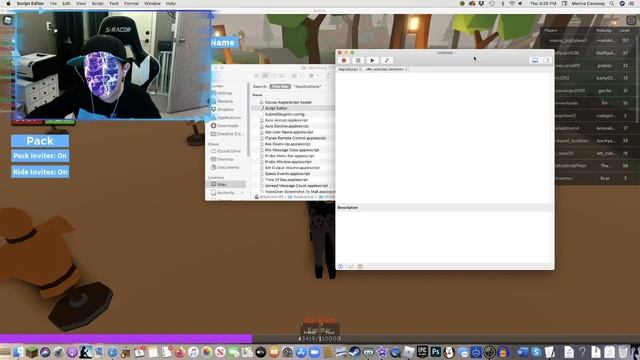
Task: Choose "Applications" search scope in Finder
Action: 308,87
